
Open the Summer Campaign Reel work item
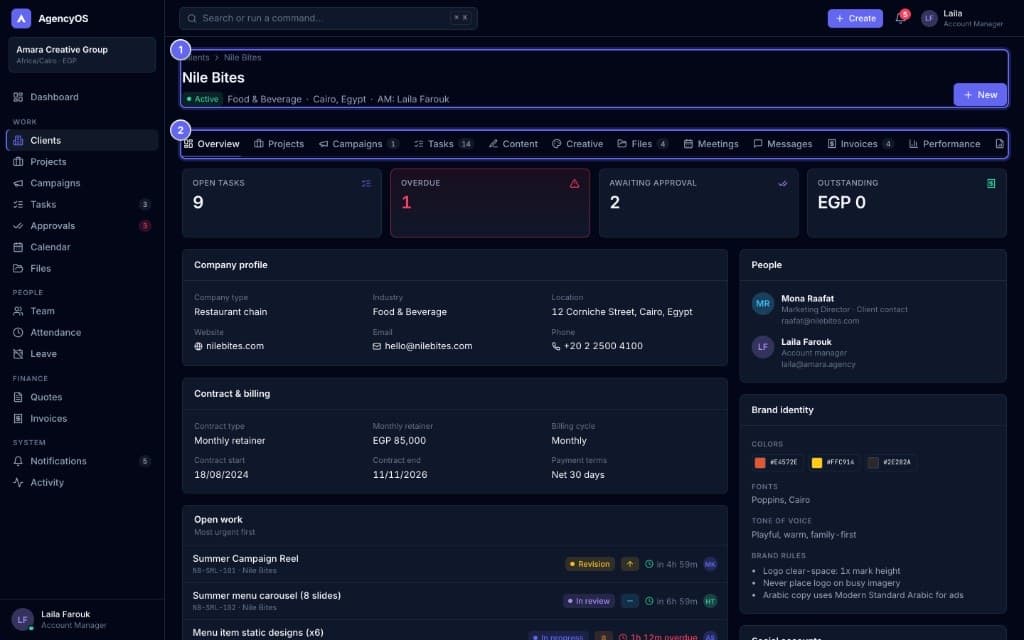[x=455, y=564]
